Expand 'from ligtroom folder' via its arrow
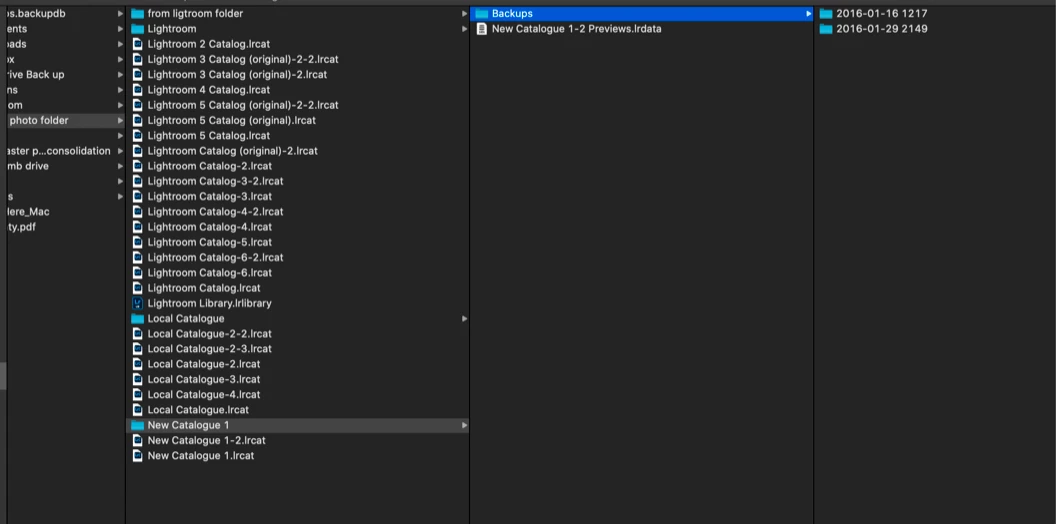 [x=464, y=13]
